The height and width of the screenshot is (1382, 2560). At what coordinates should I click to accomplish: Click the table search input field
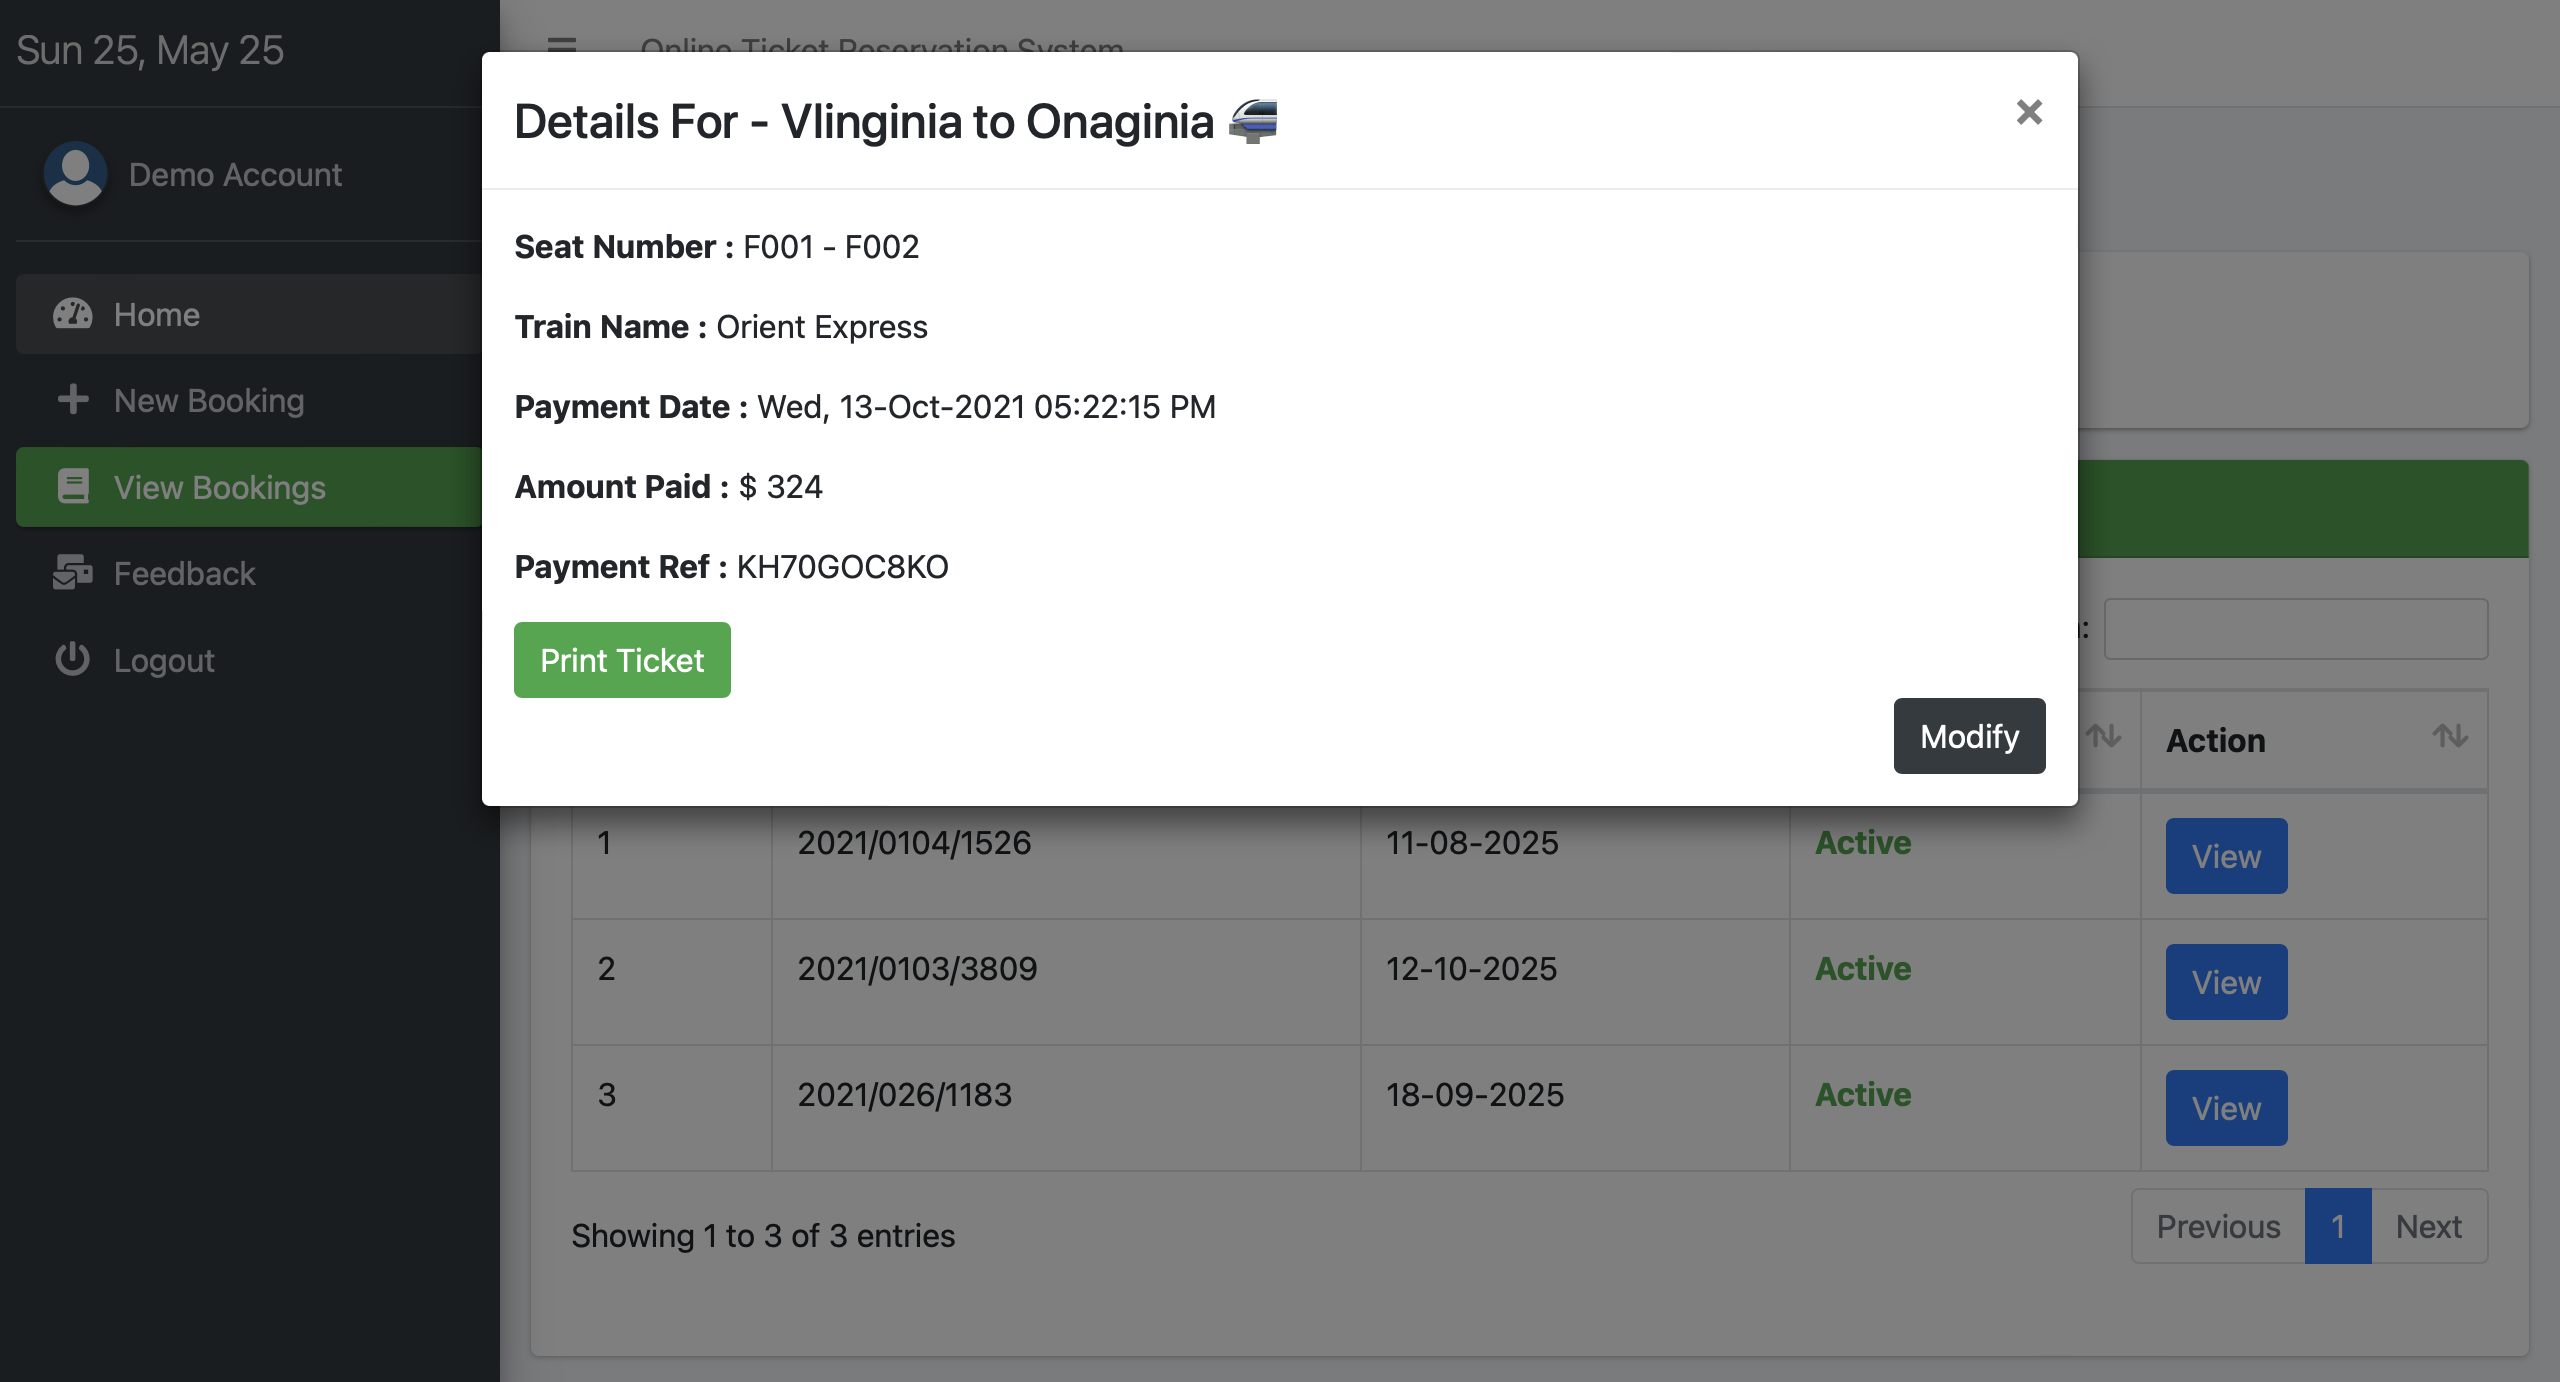pyautogui.click(x=2296, y=629)
